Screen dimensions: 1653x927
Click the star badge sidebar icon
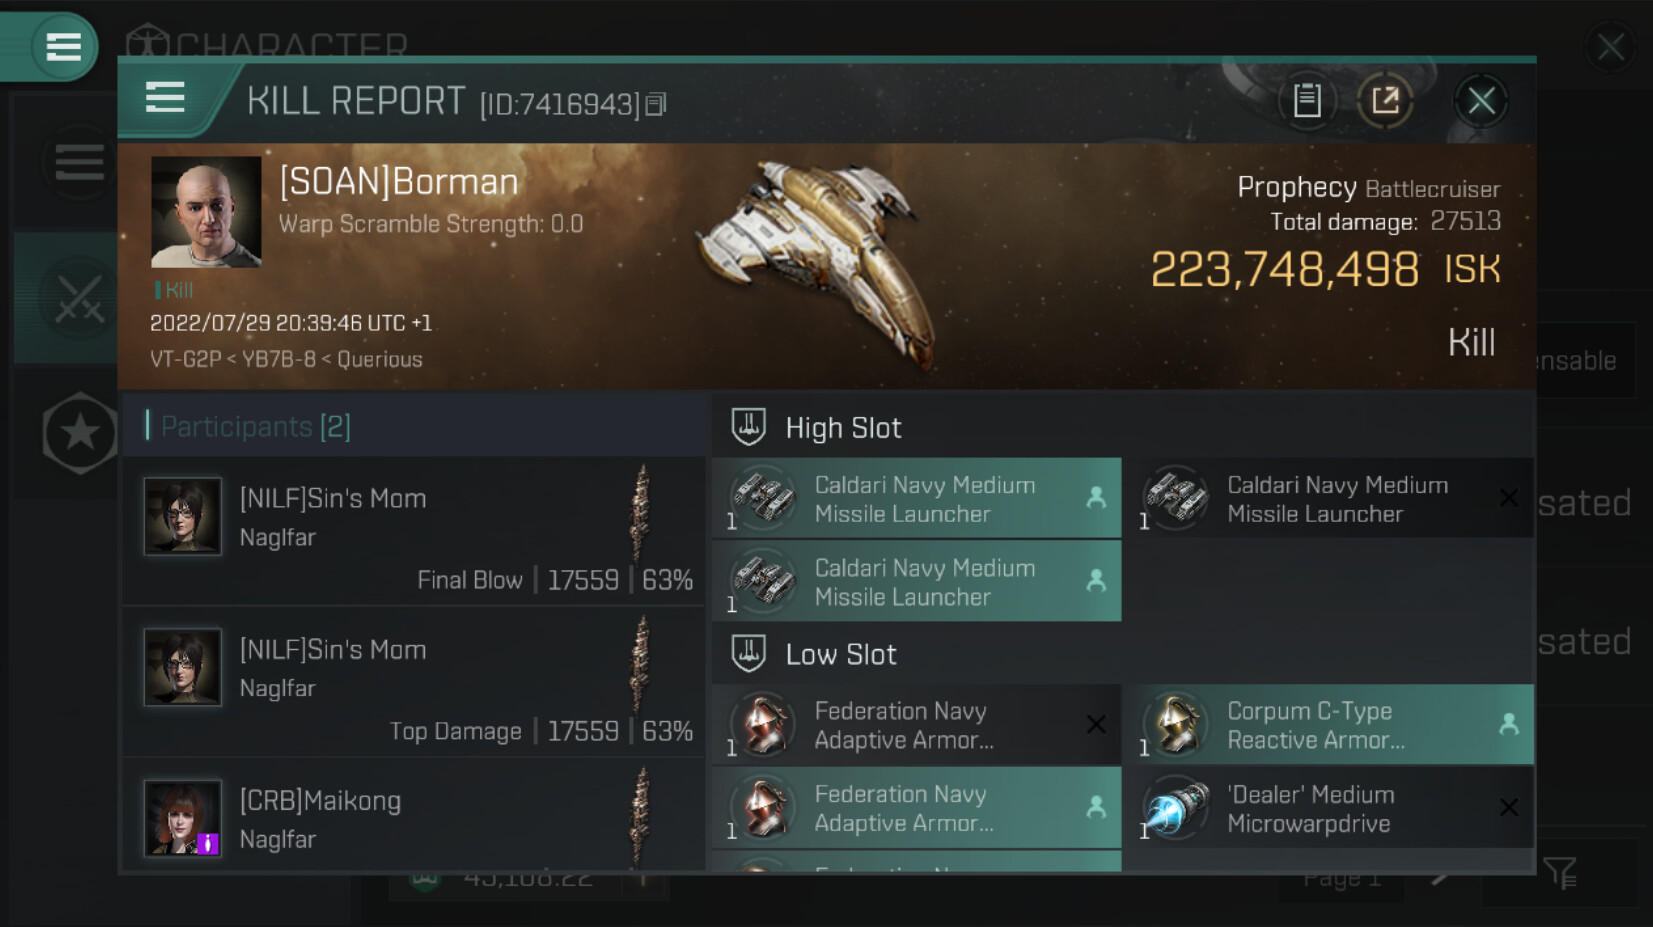[x=80, y=433]
